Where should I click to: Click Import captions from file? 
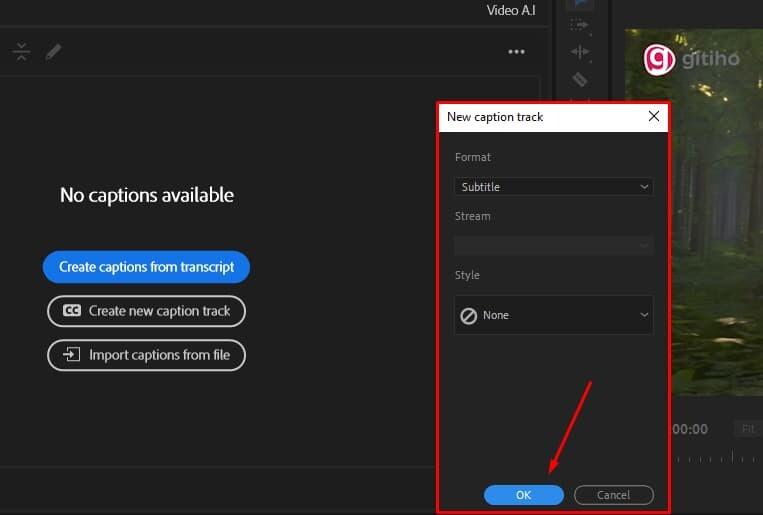(146, 355)
